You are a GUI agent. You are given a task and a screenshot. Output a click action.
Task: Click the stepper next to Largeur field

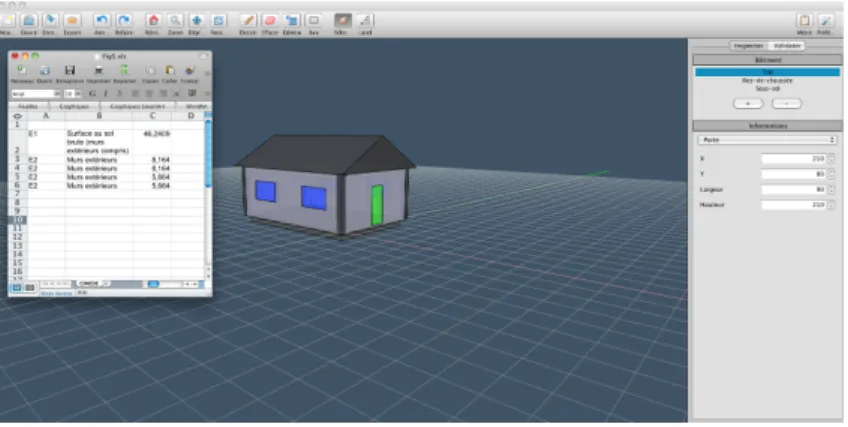pos(831,190)
